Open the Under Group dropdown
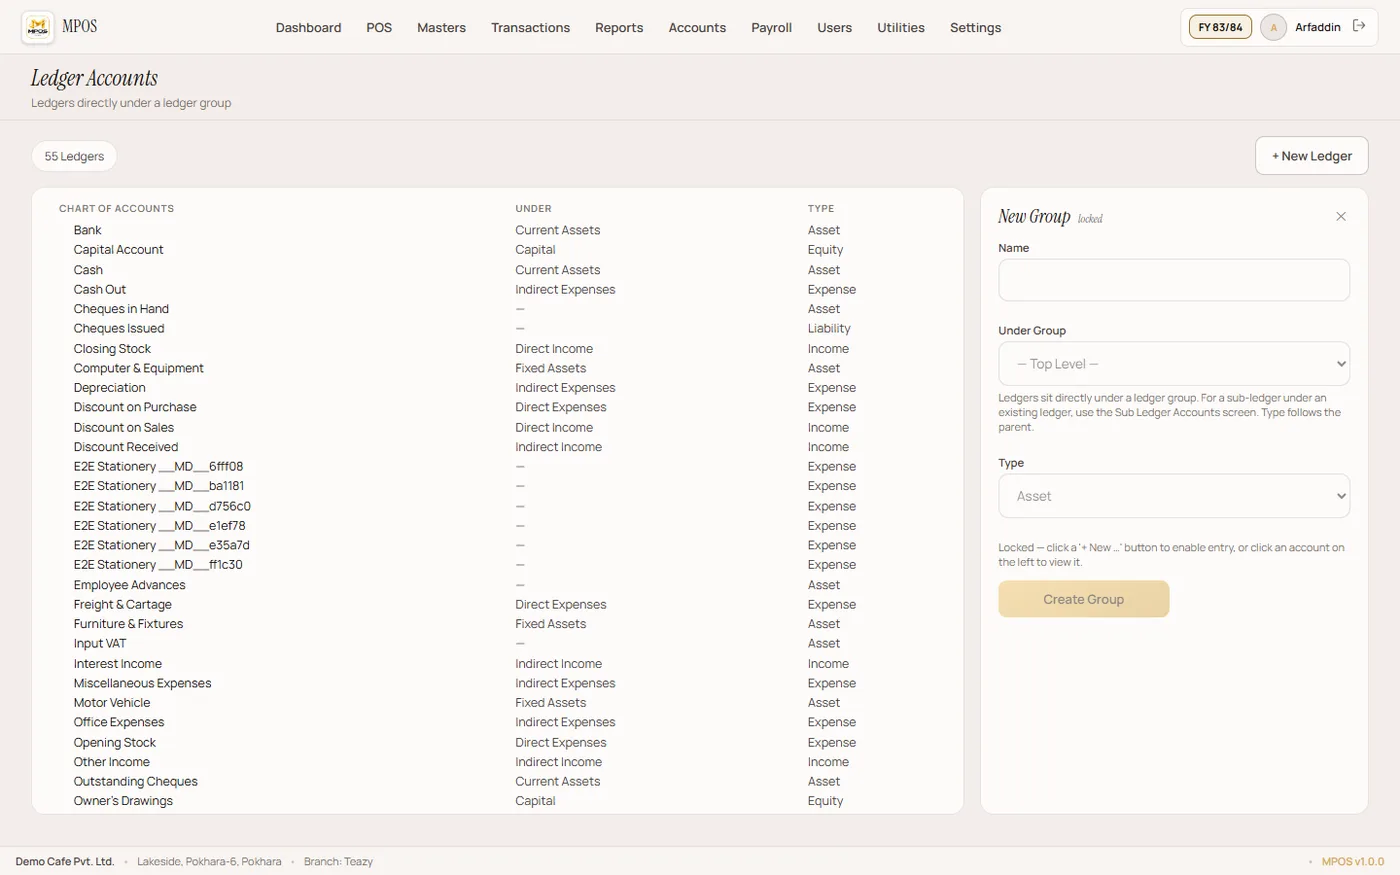The height and width of the screenshot is (875, 1400). 1174,364
